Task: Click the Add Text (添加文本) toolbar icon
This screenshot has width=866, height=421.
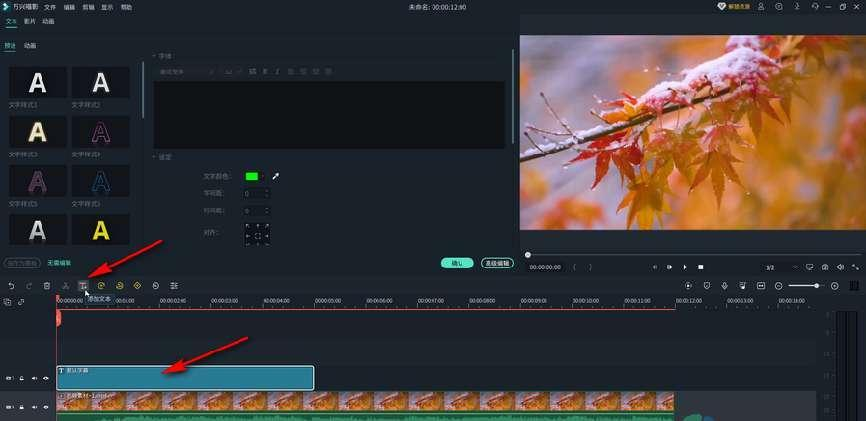Action: click(x=83, y=286)
